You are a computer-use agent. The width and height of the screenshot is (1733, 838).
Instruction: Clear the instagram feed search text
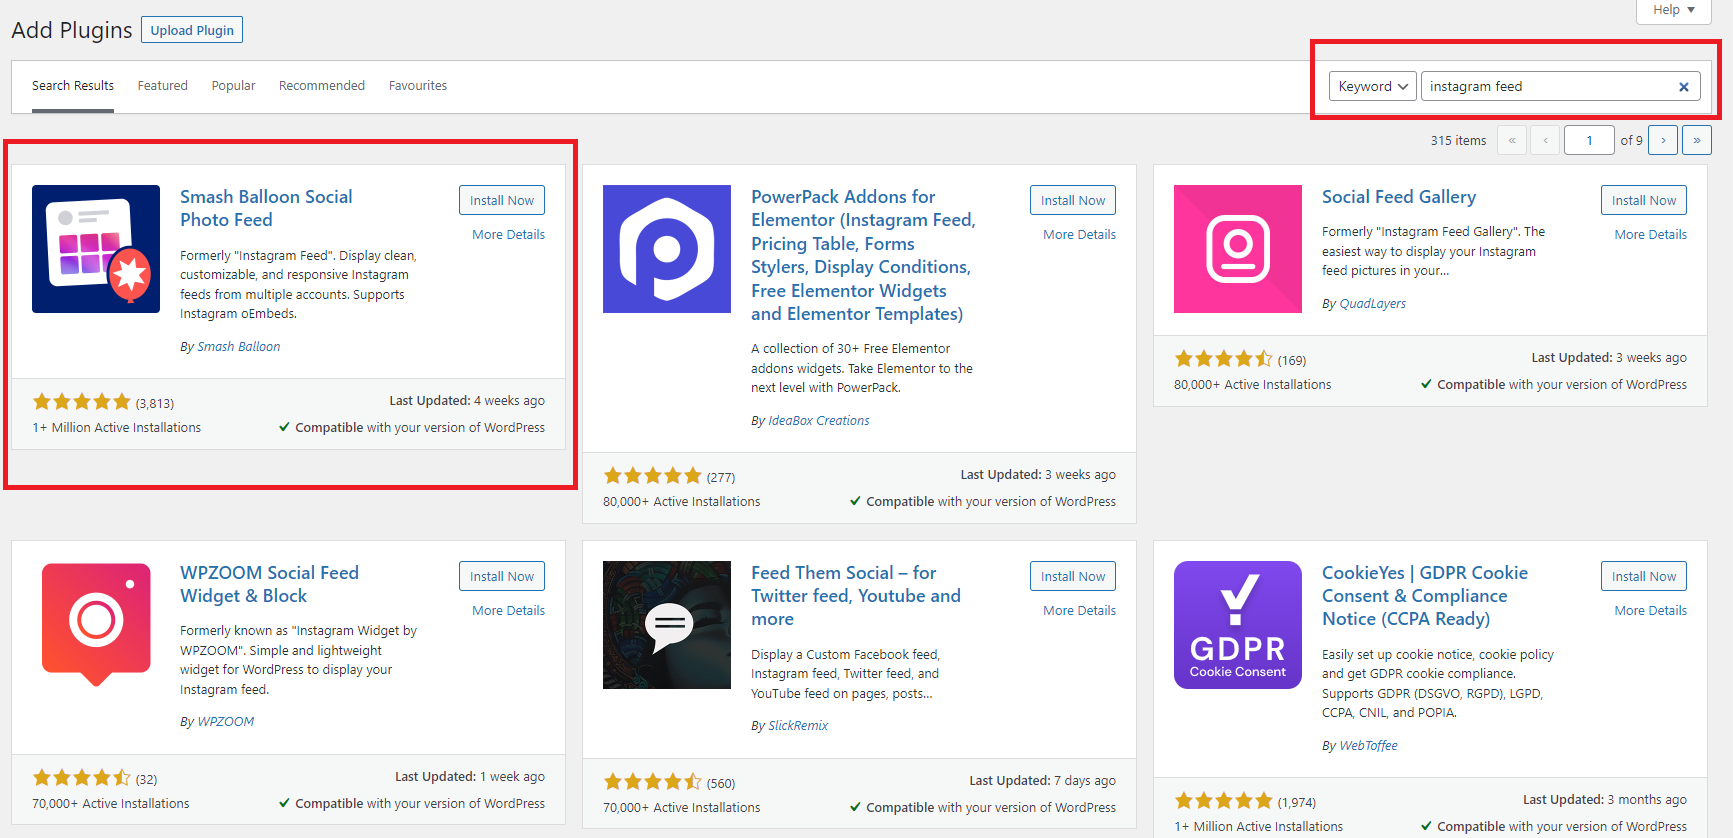[x=1684, y=87]
